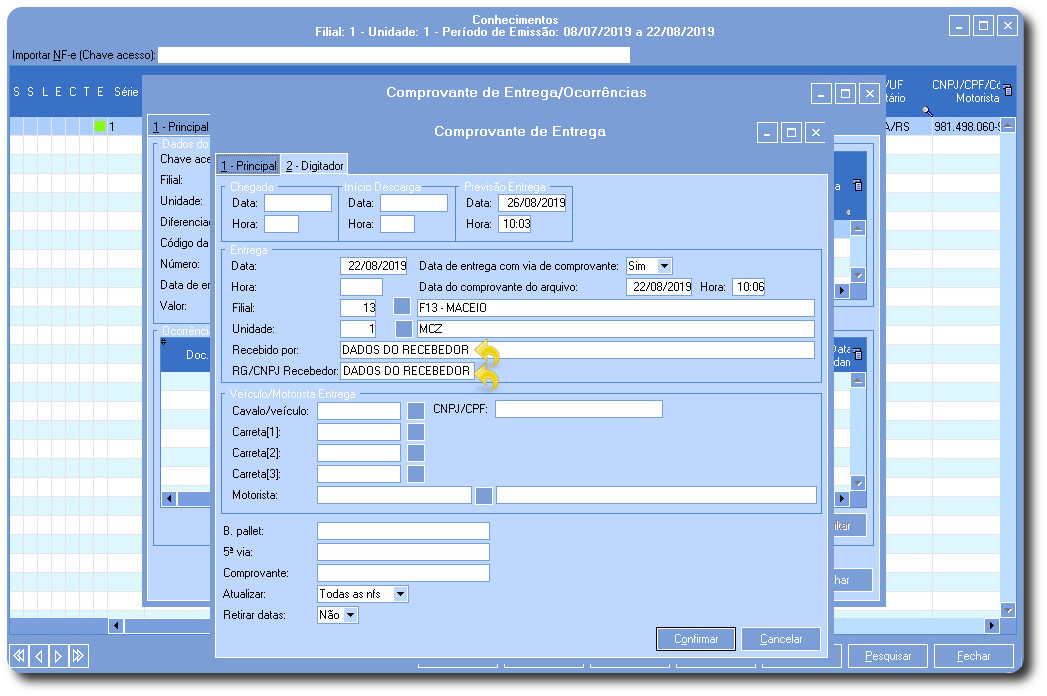
Task: Click into the Comprovante input field
Action: (x=403, y=573)
